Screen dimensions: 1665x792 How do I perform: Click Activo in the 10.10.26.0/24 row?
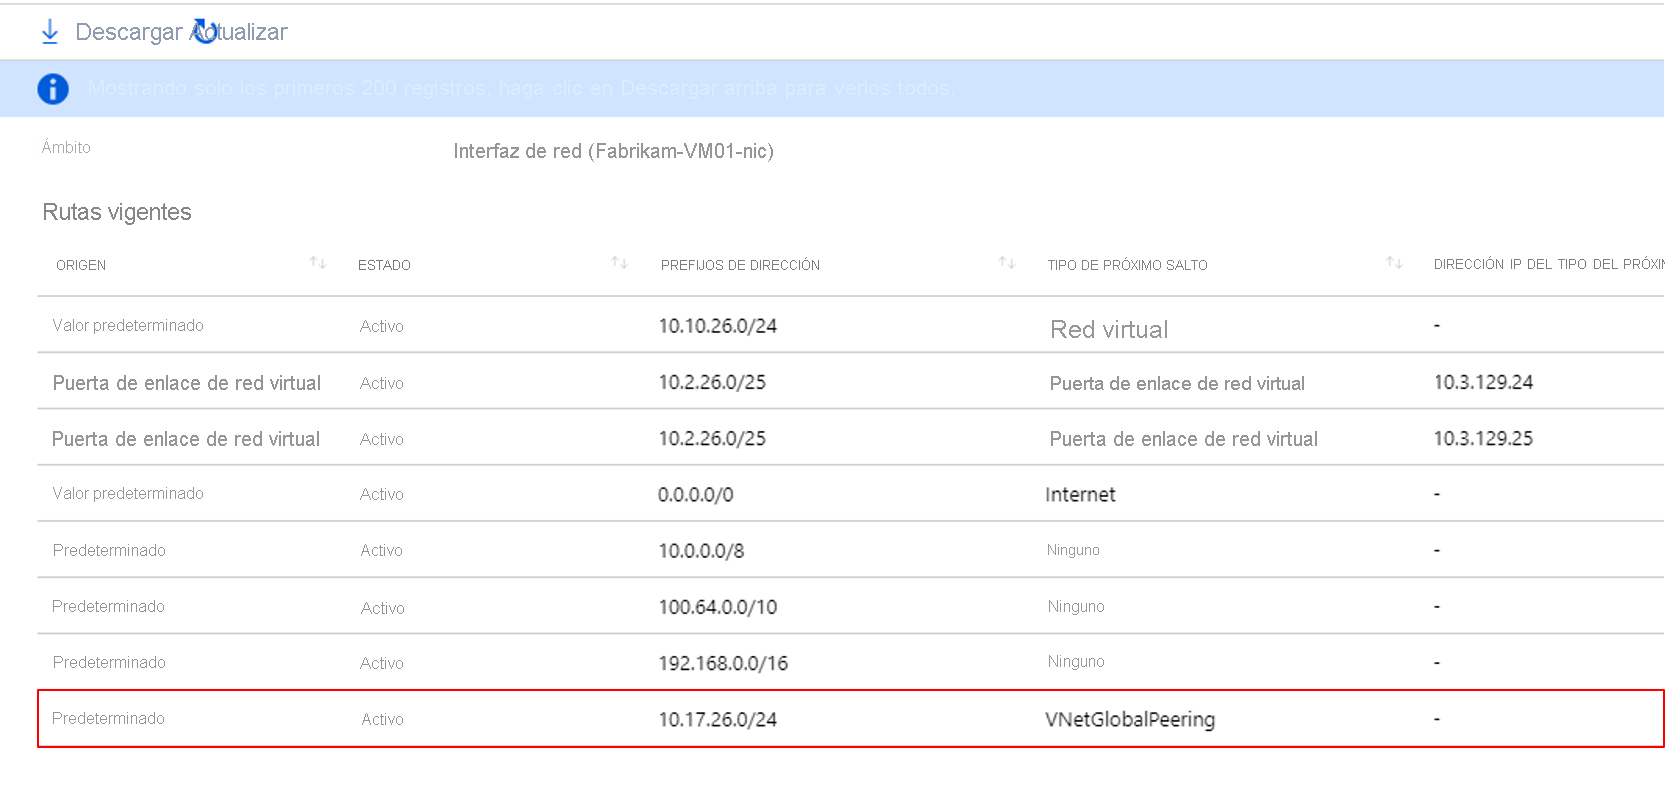(x=382, y=326)
